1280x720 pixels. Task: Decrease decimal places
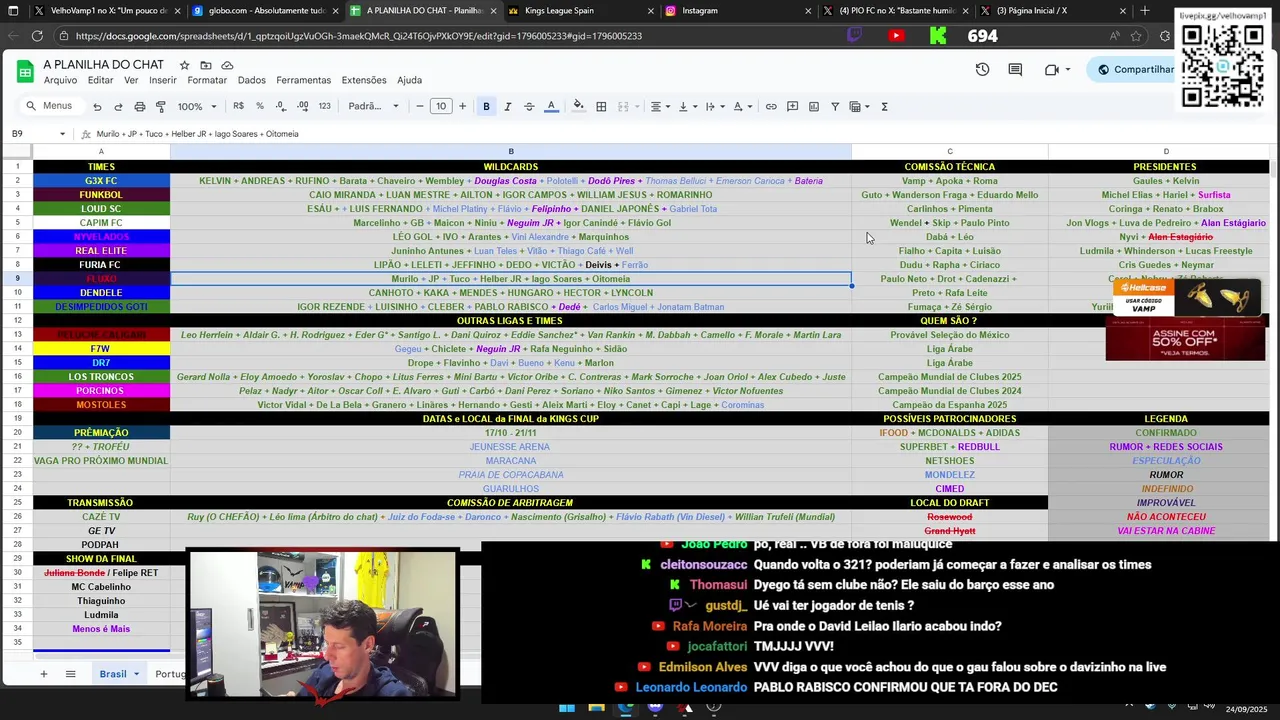tap(280, 106)
